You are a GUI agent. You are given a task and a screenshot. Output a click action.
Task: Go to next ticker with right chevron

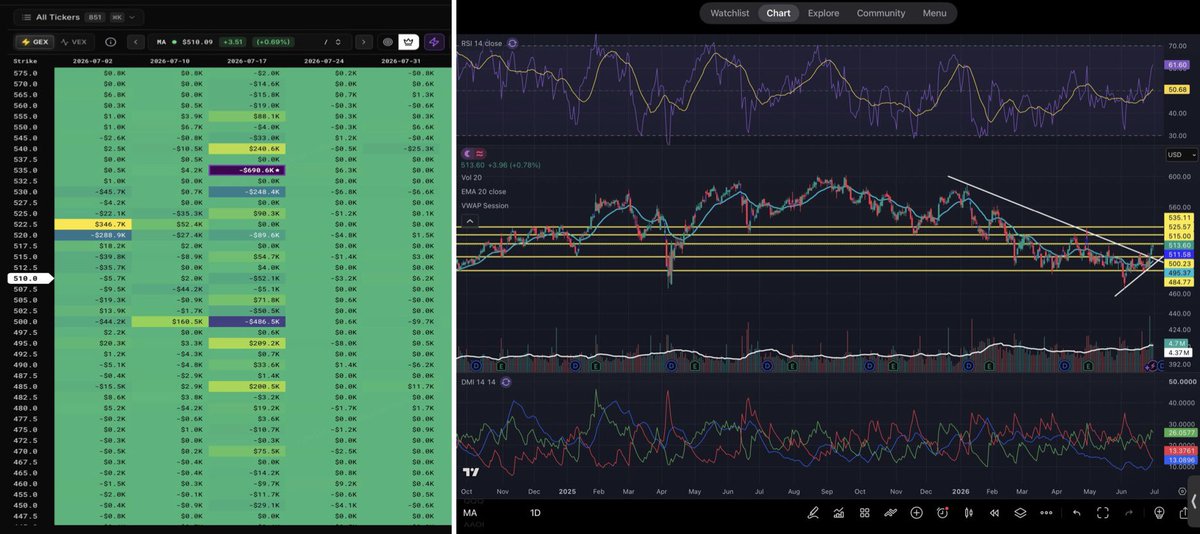coord(363,42)
